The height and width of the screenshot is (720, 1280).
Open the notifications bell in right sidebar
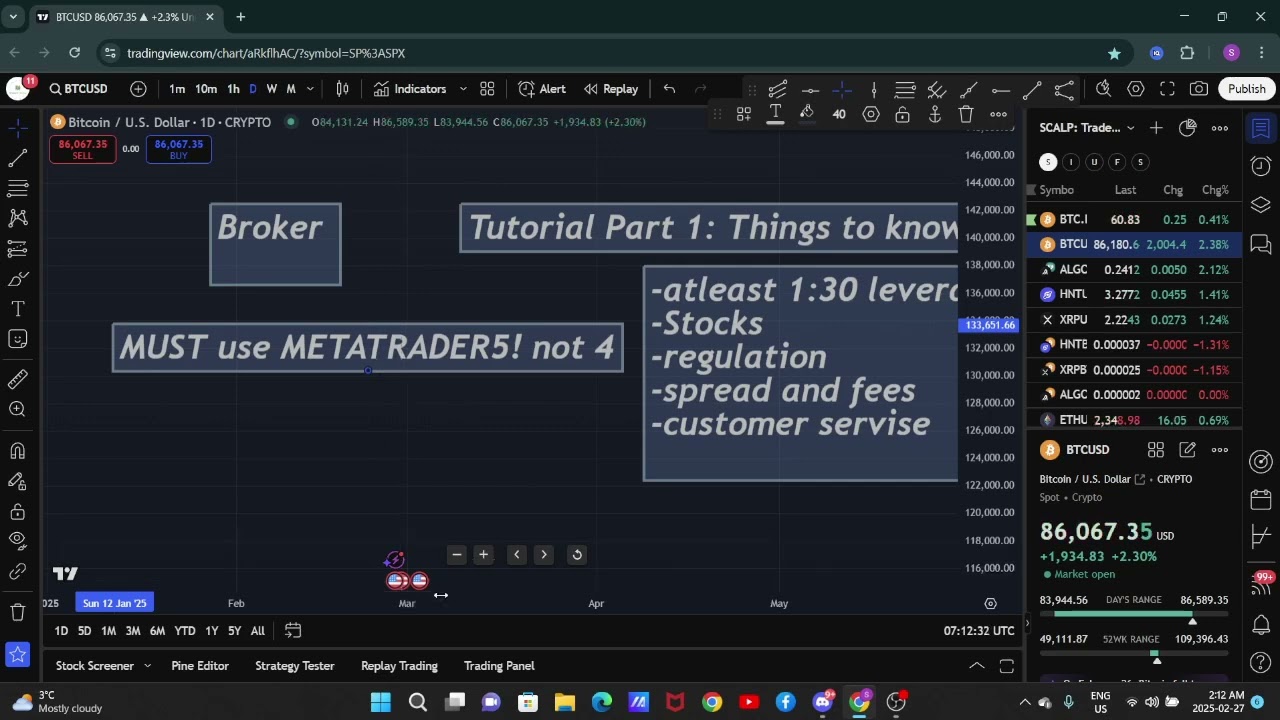1261,626
